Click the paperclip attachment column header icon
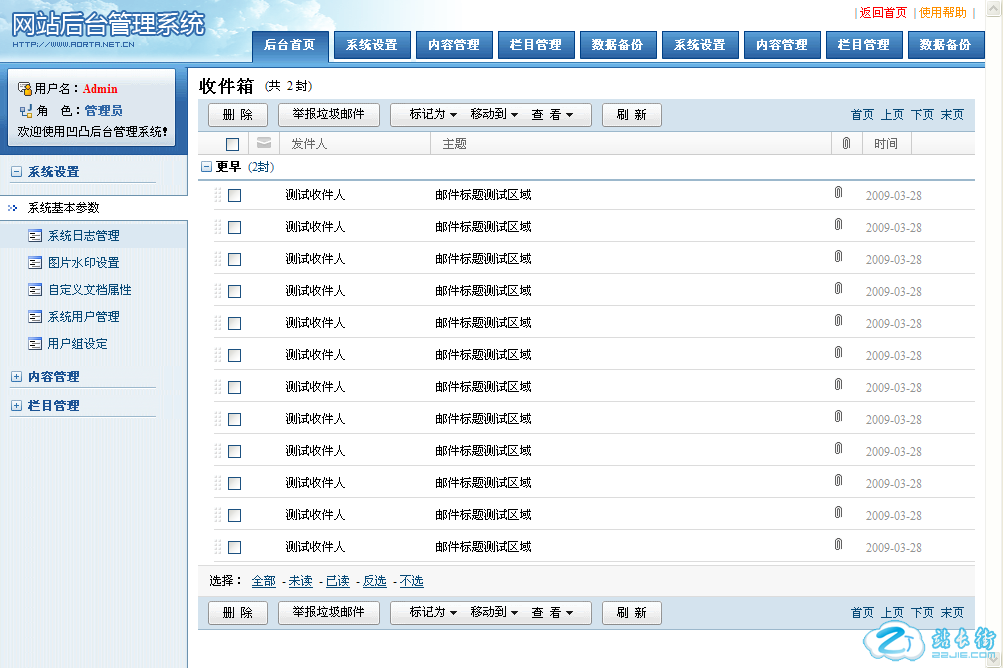1004x668 pixels. click(845, 143)
